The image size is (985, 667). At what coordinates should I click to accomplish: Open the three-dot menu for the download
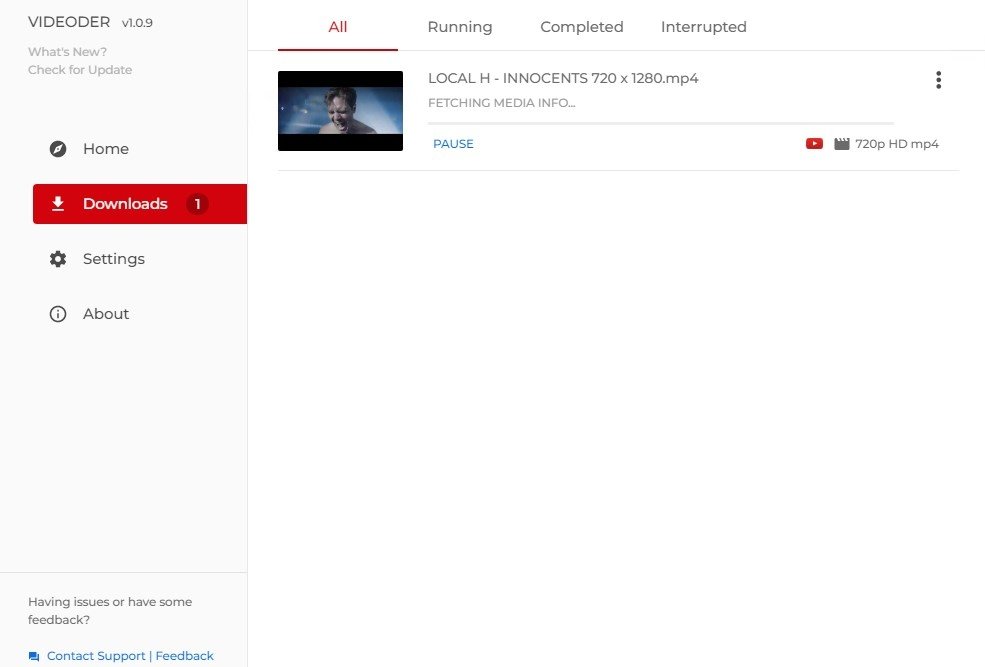[939, 80]
